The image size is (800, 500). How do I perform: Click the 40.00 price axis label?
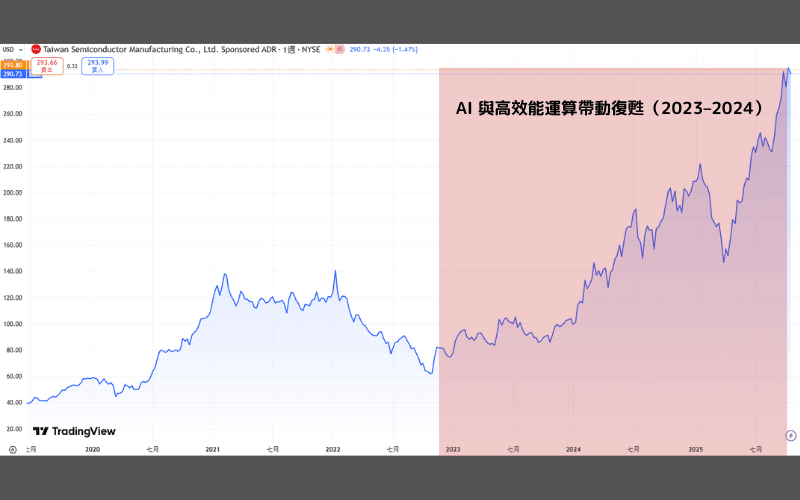pyautogui.click(x=14, y=403)
